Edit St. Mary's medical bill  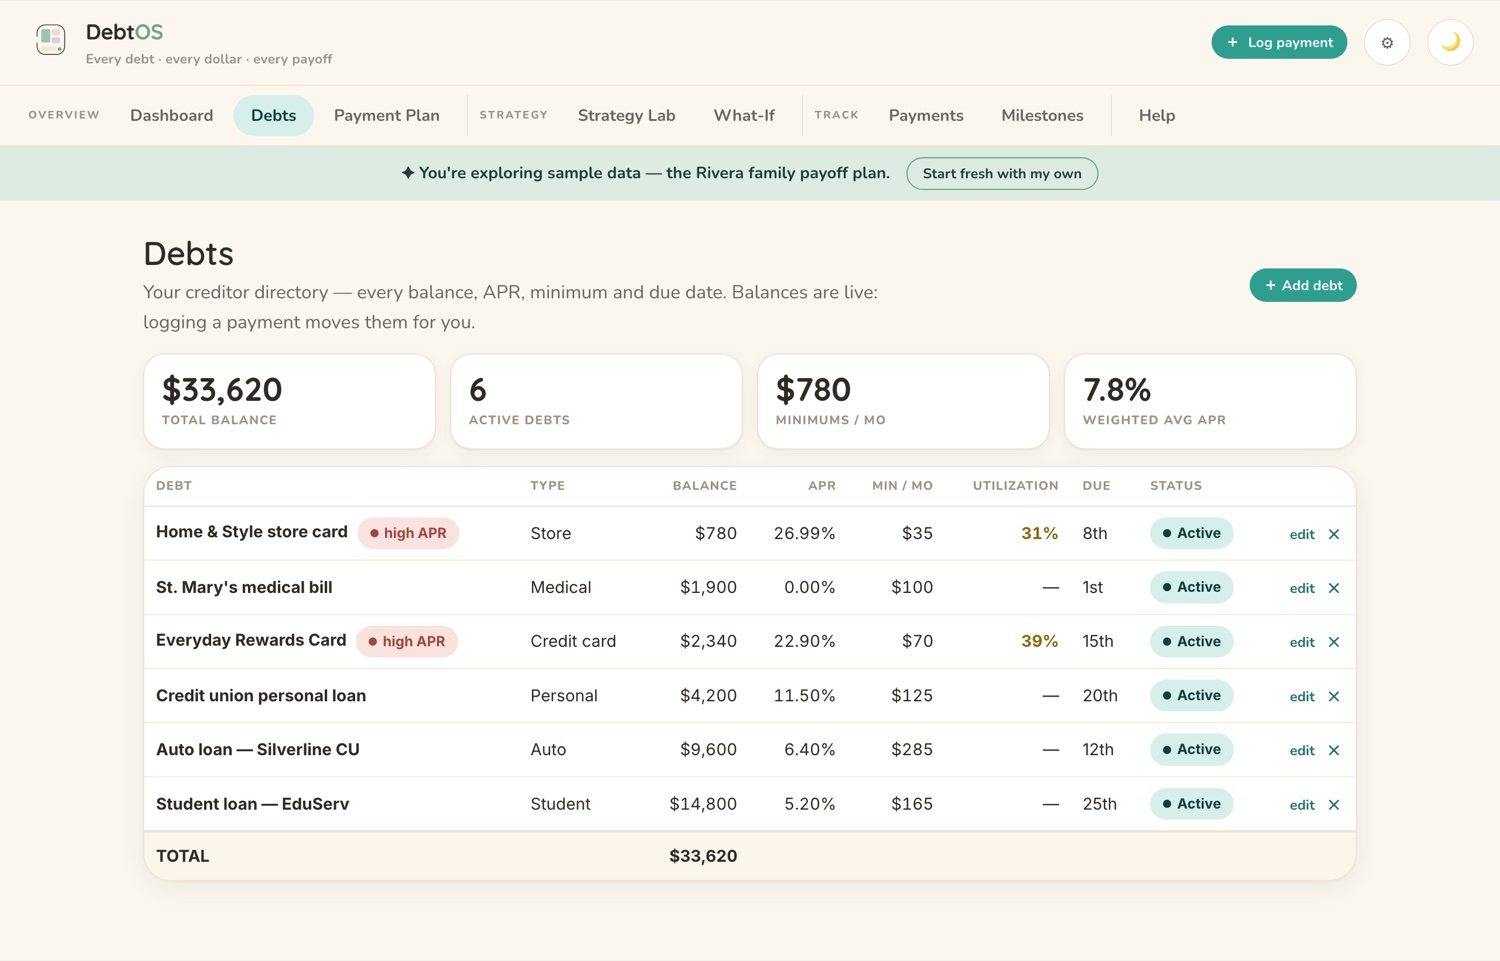pos(1302,588)
